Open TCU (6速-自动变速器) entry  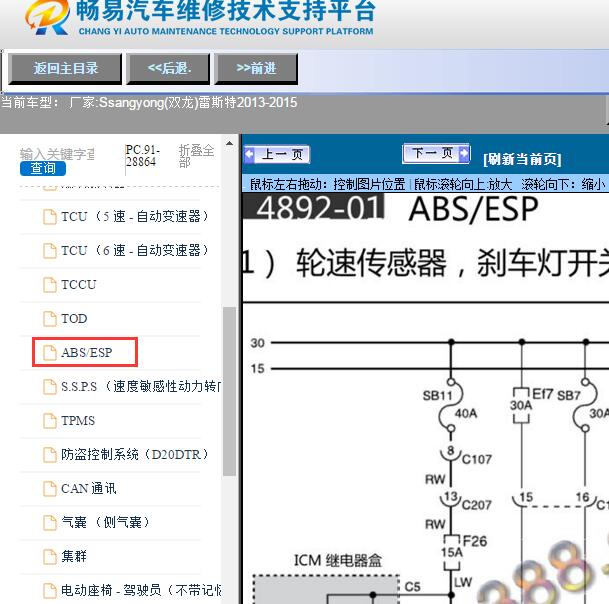click(135, 250)
